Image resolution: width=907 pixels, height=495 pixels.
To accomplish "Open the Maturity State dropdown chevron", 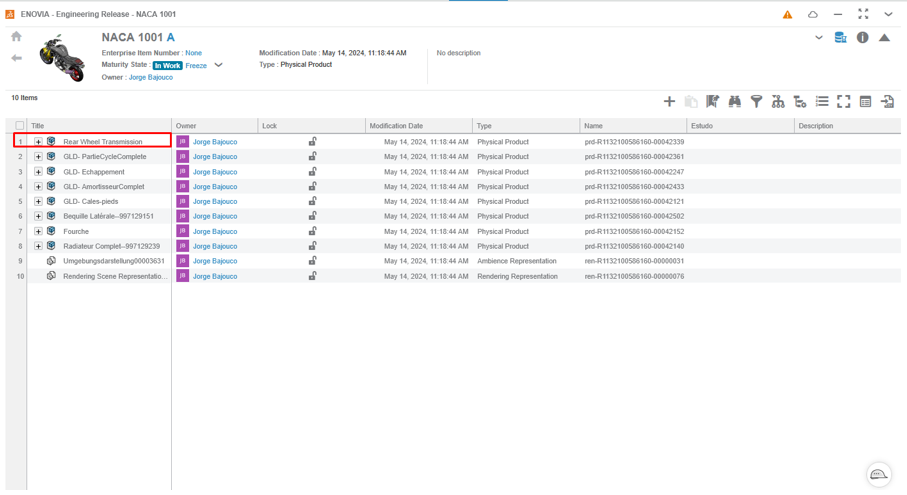I will (x=218, y=65).
